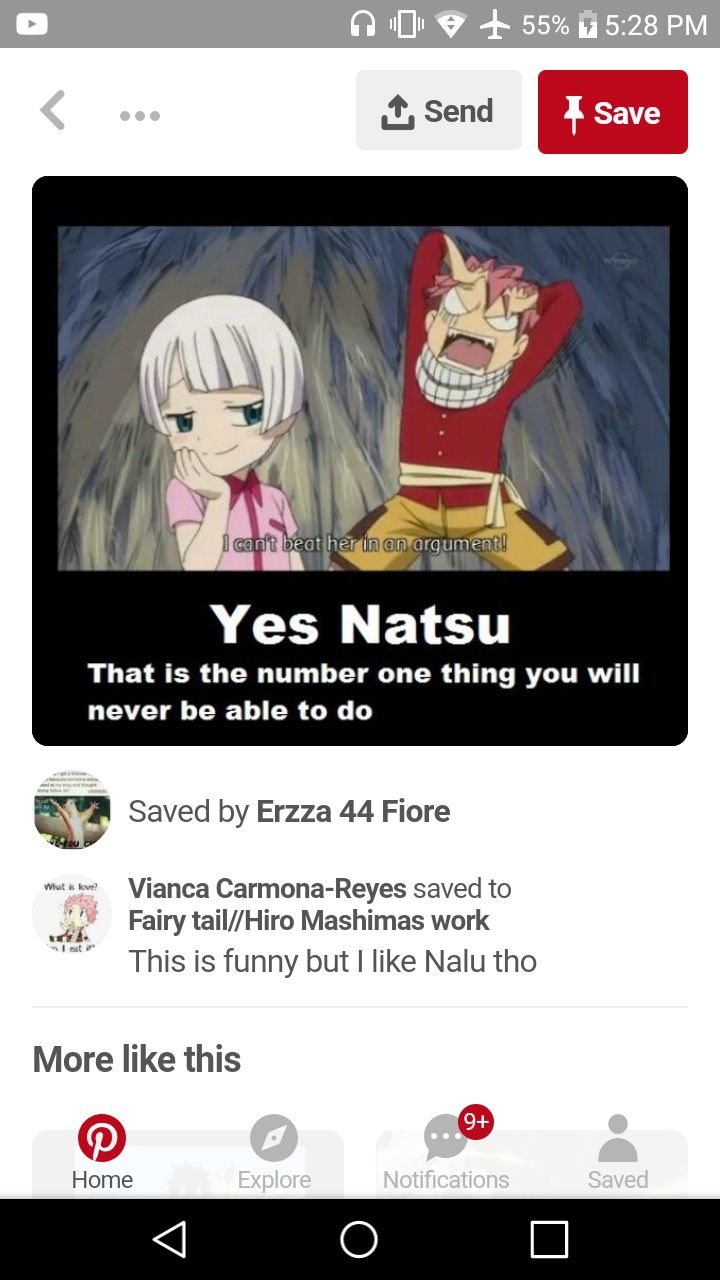The width and height of the screenshot is (720, 1280).
Task: Go to the Home tab
Action: pos(102,1155)
